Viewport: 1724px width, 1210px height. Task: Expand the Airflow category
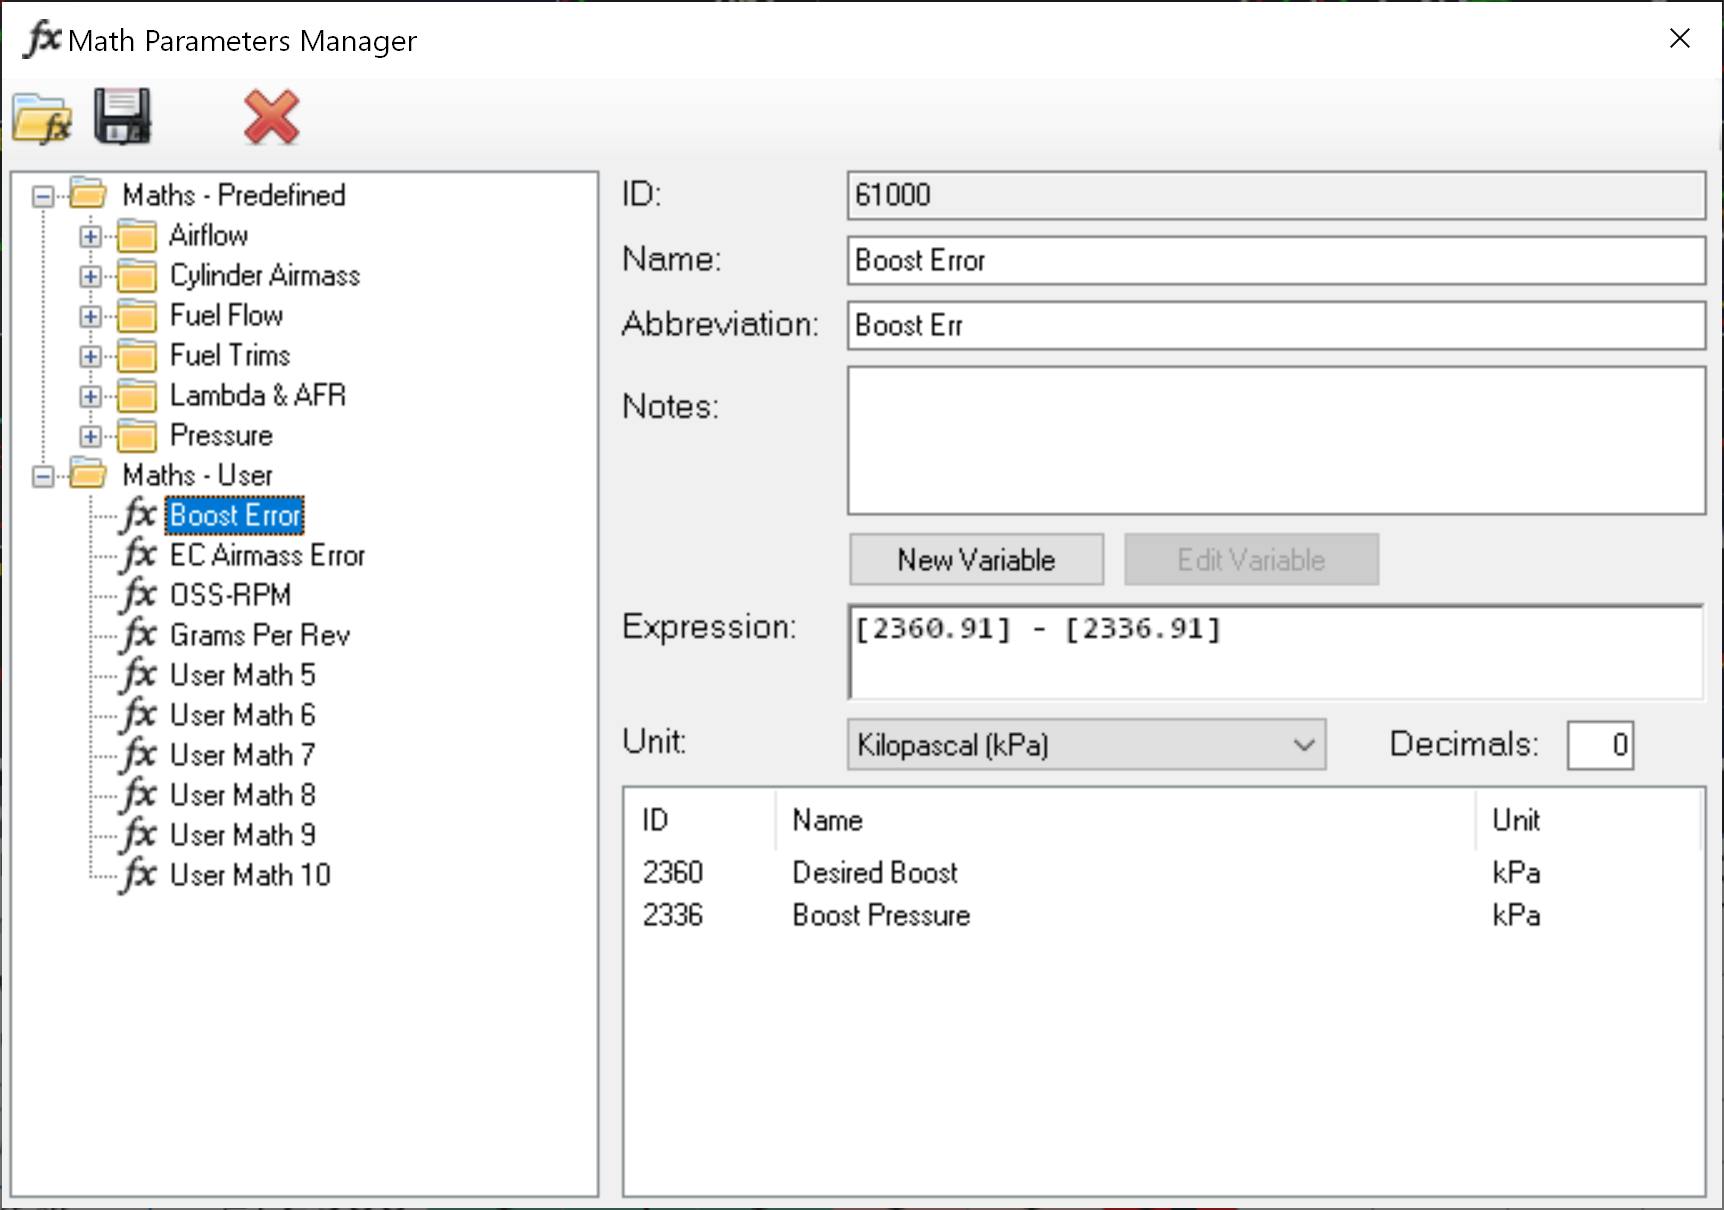(x=89, y=235)
